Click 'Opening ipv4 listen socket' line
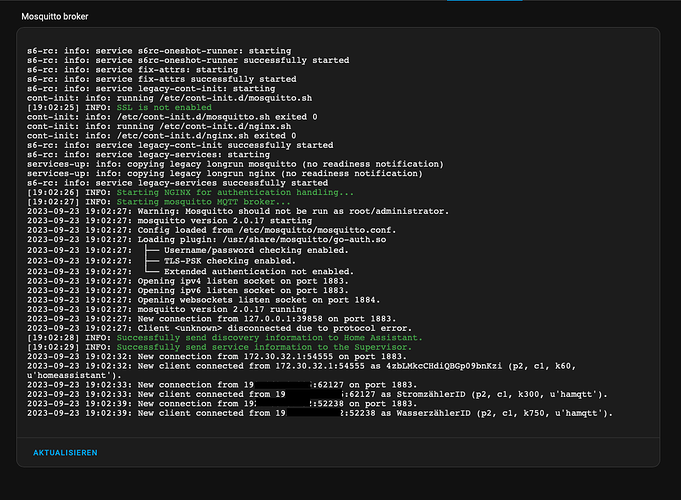The height and width of the screenshot is (500, 681). pyautogui.click(x=188, y=281)
